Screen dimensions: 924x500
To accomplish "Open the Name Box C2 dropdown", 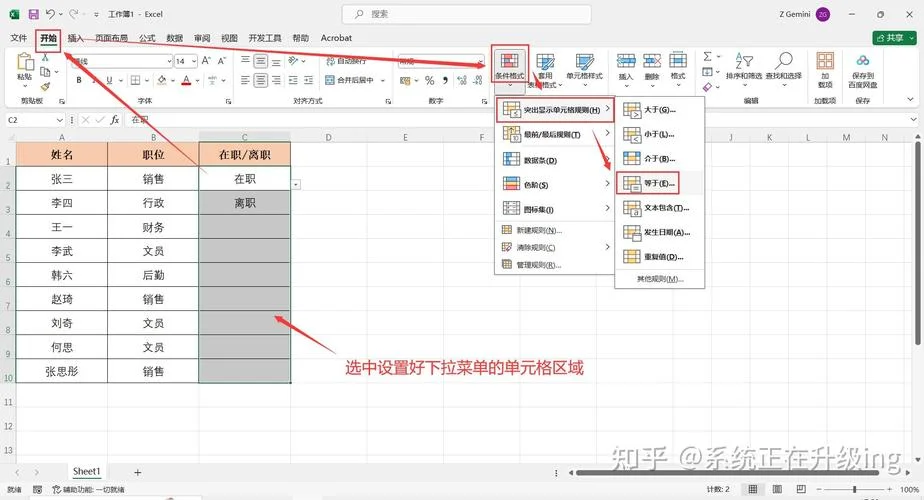I will tap(60, 120).
